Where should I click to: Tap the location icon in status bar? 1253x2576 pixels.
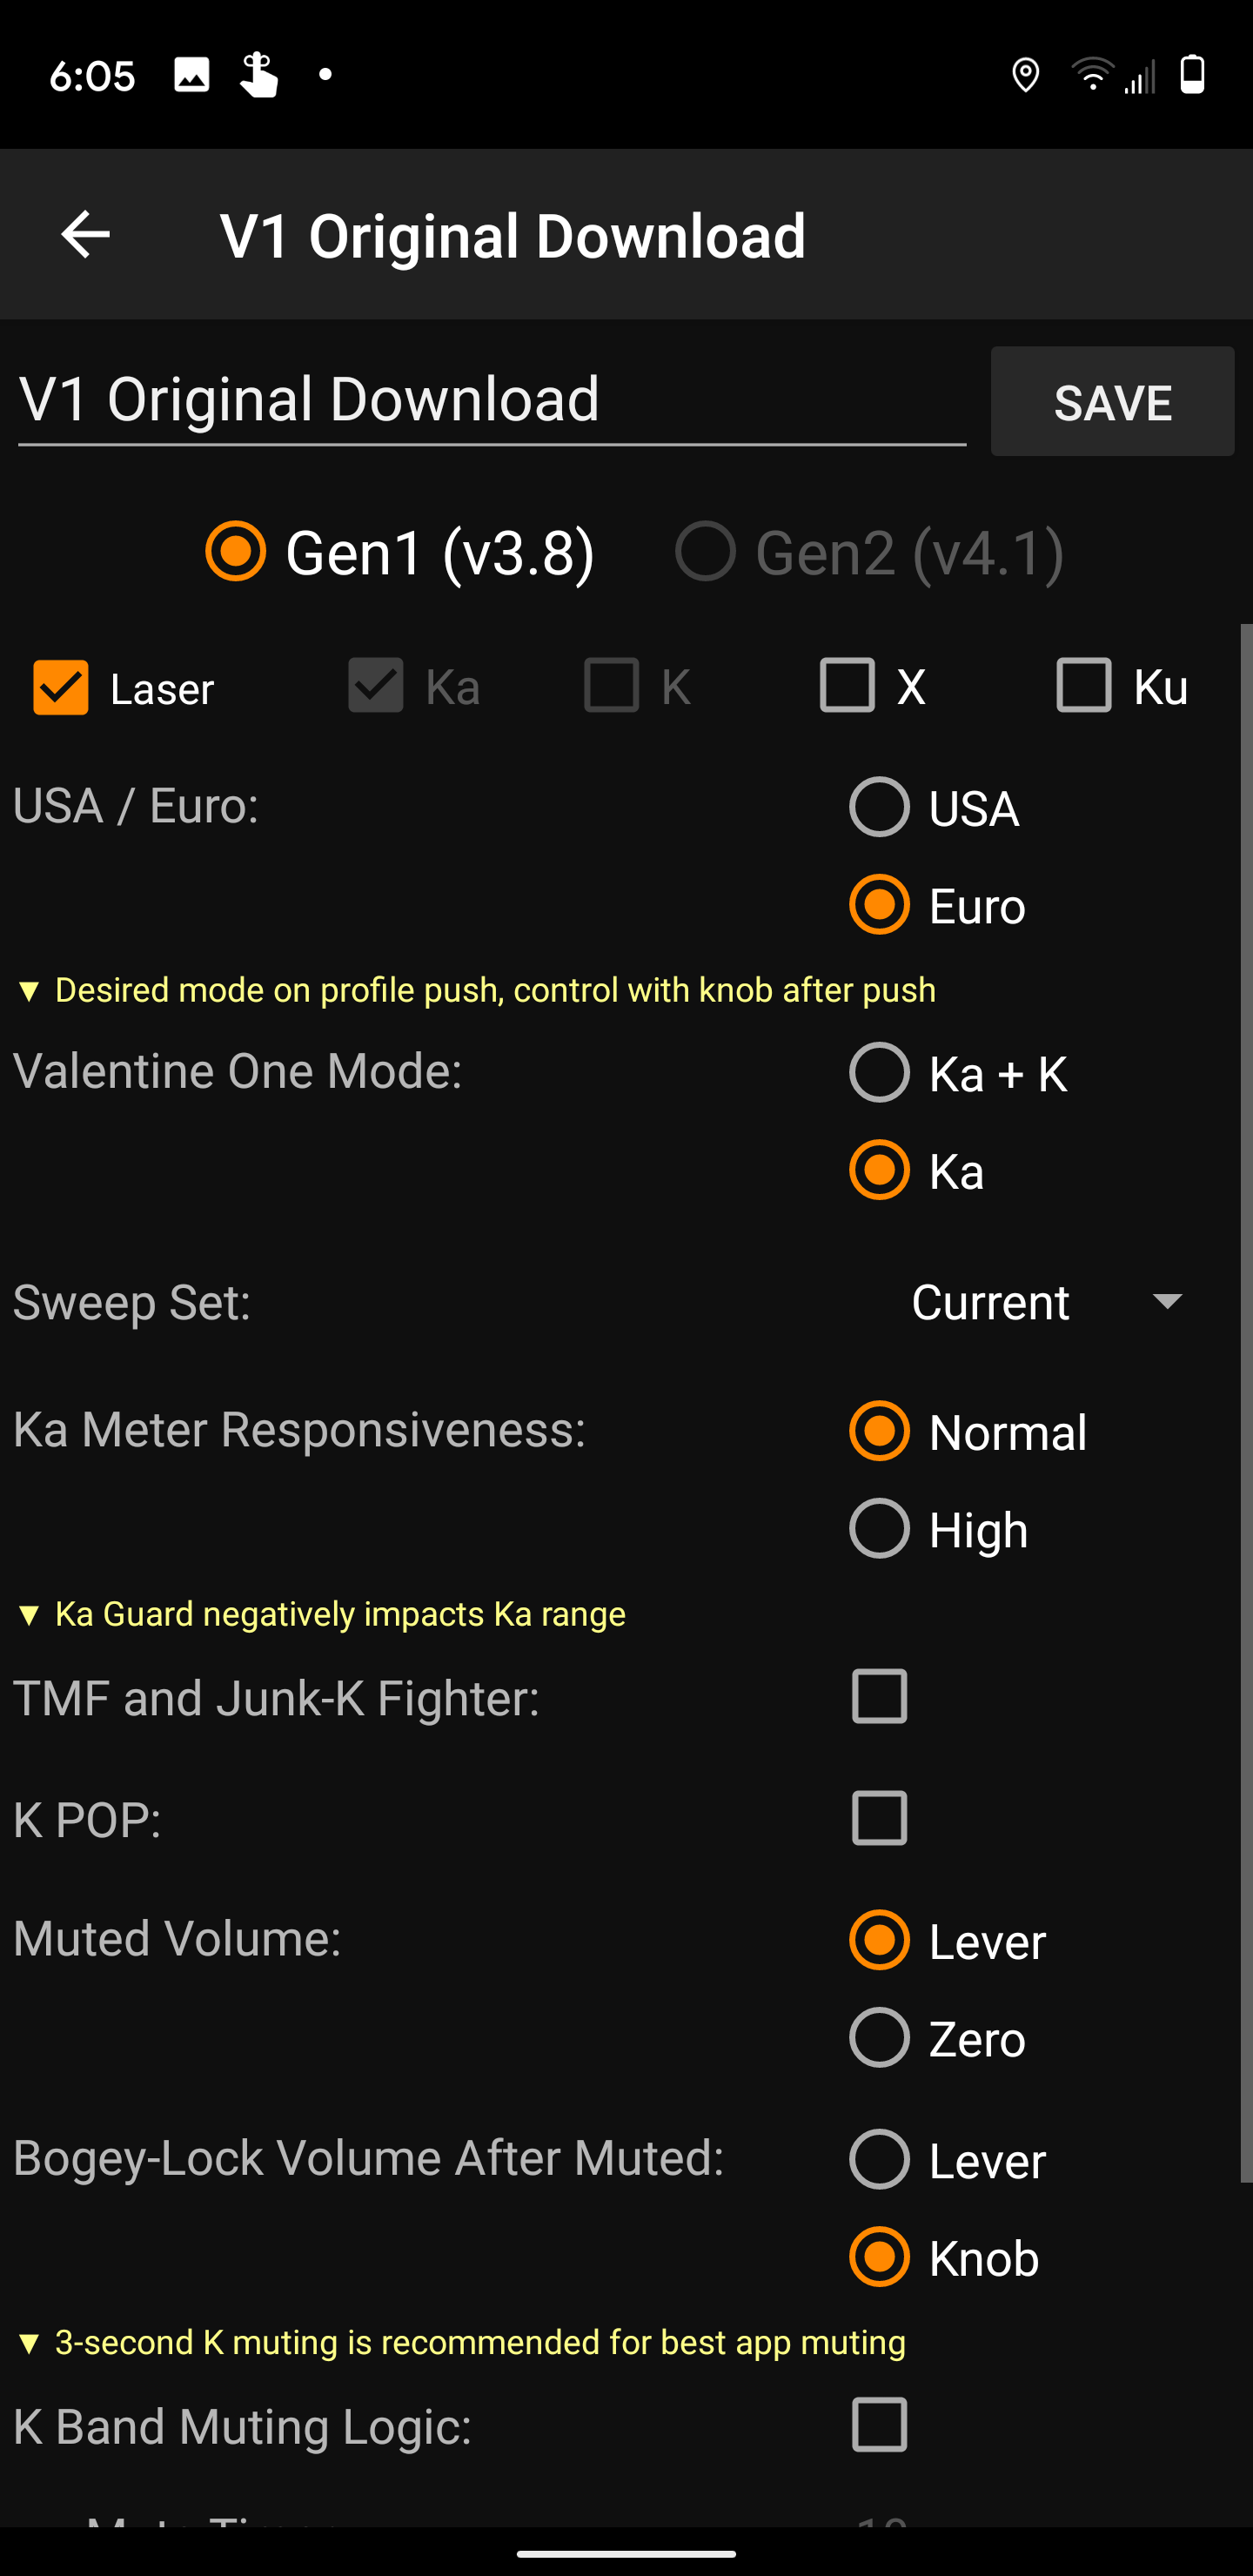1025,75
